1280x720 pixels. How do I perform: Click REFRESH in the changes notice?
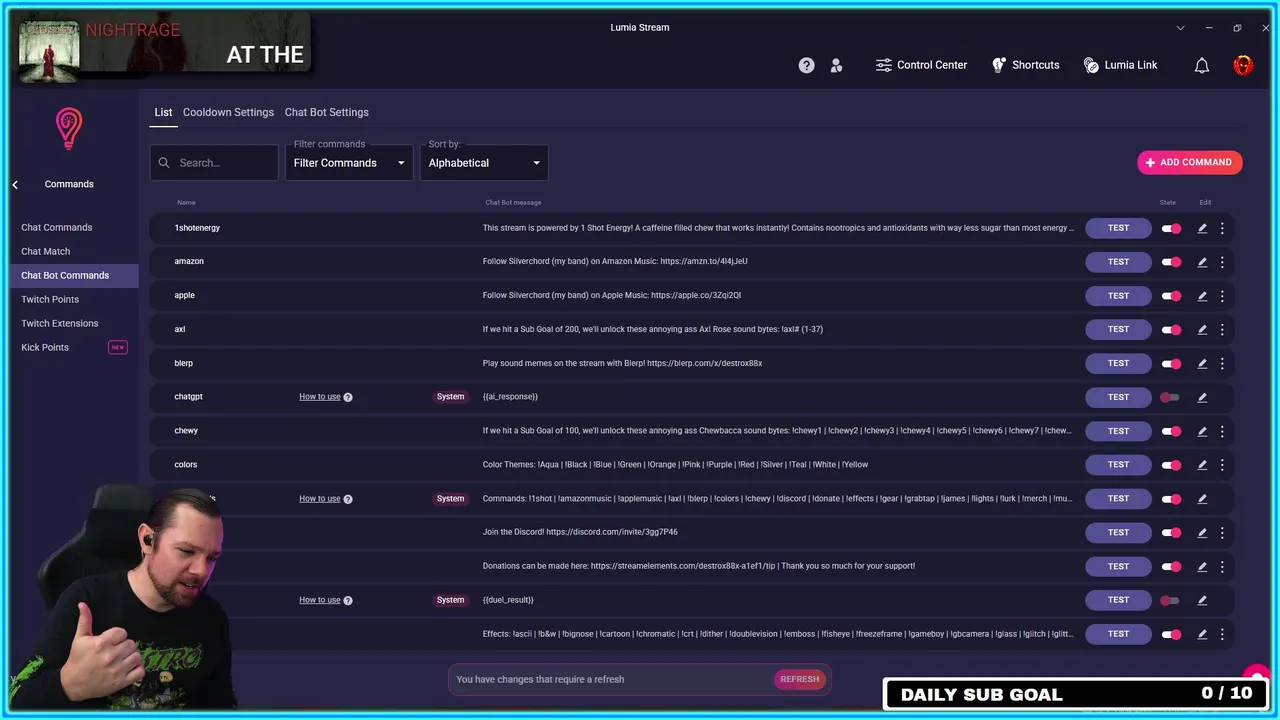click(800, 679)
